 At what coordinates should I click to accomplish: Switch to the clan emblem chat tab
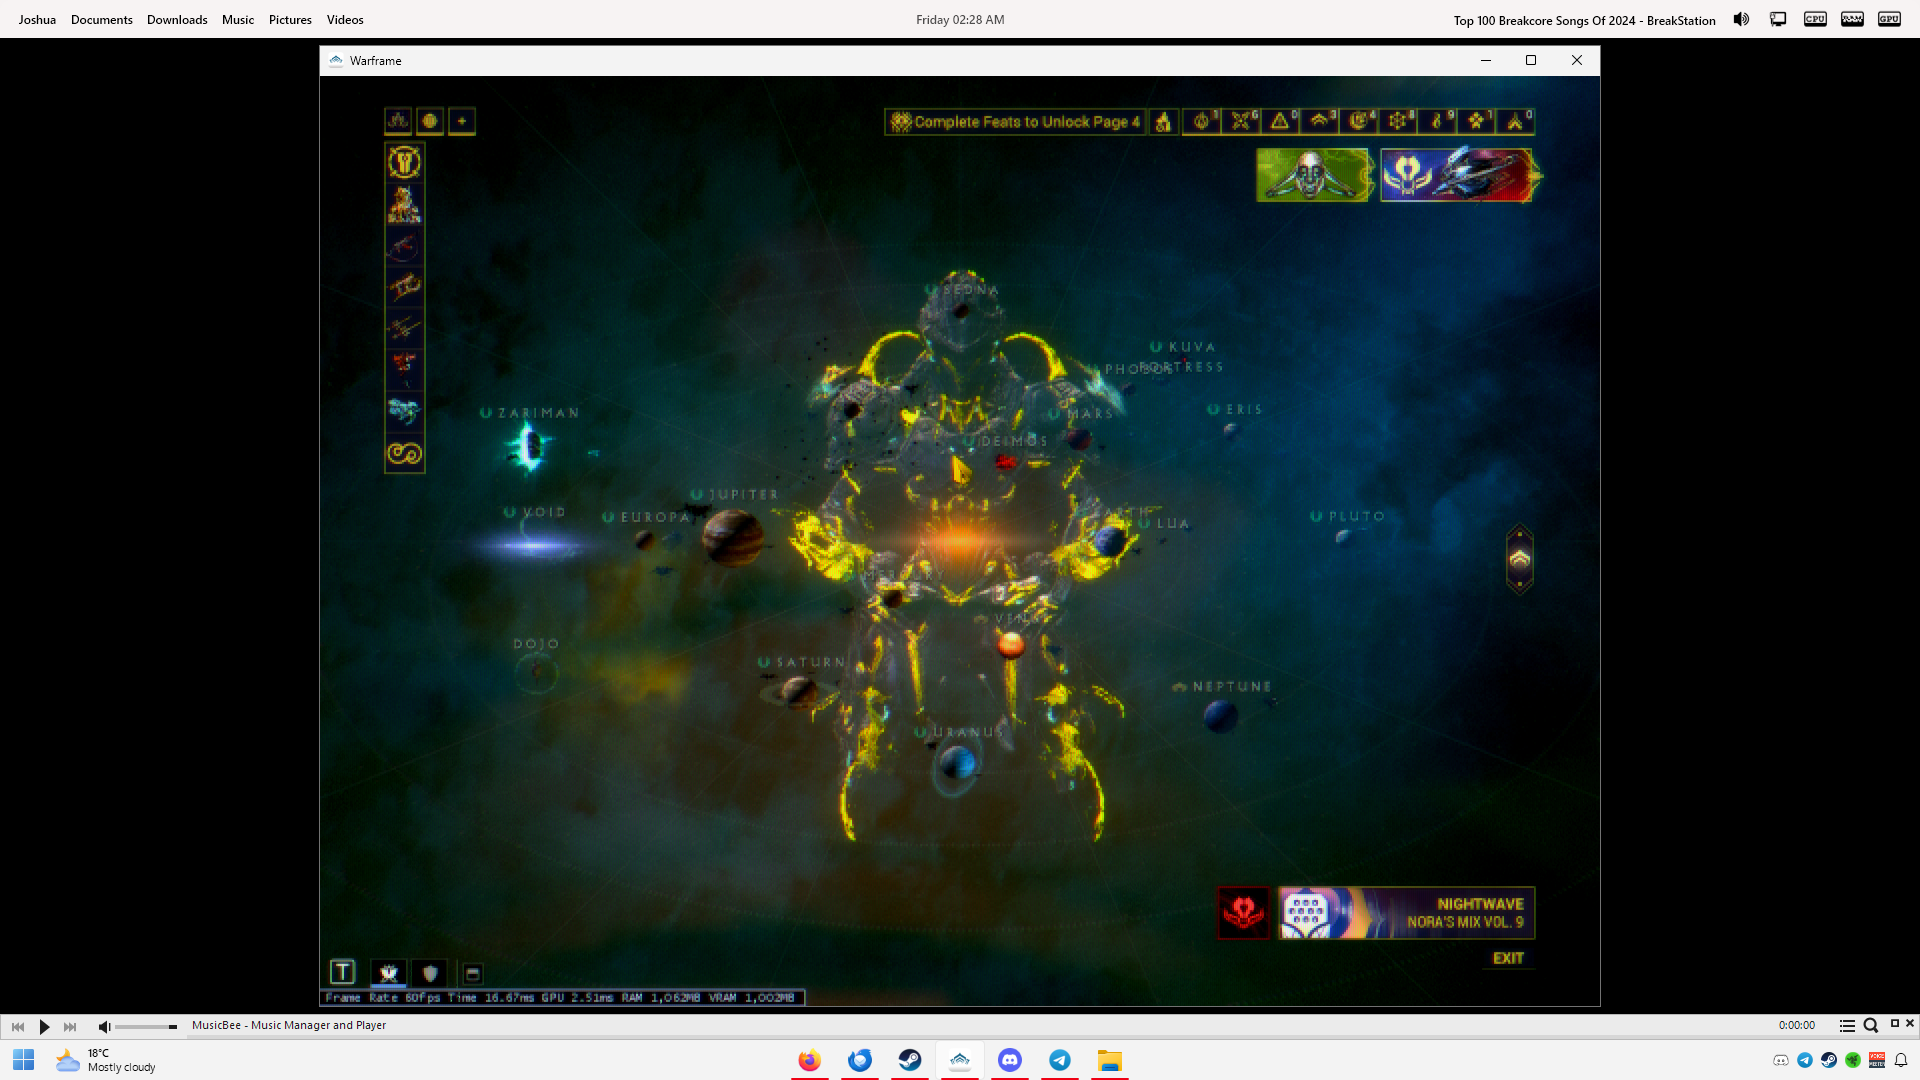389,973
